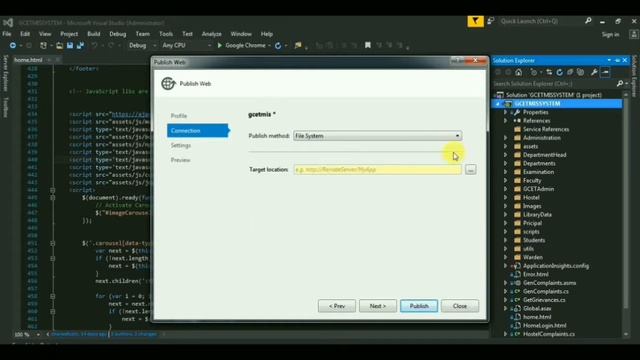Expand the DepartmentHead folder
This screenshot has height=360, width=640.
pos(506,155)
